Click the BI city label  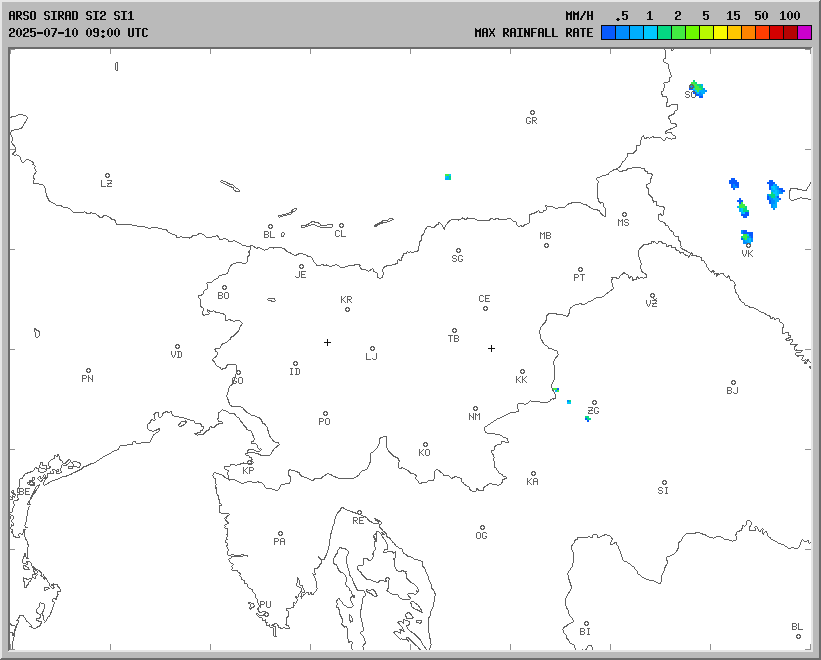tap(585, 632)
